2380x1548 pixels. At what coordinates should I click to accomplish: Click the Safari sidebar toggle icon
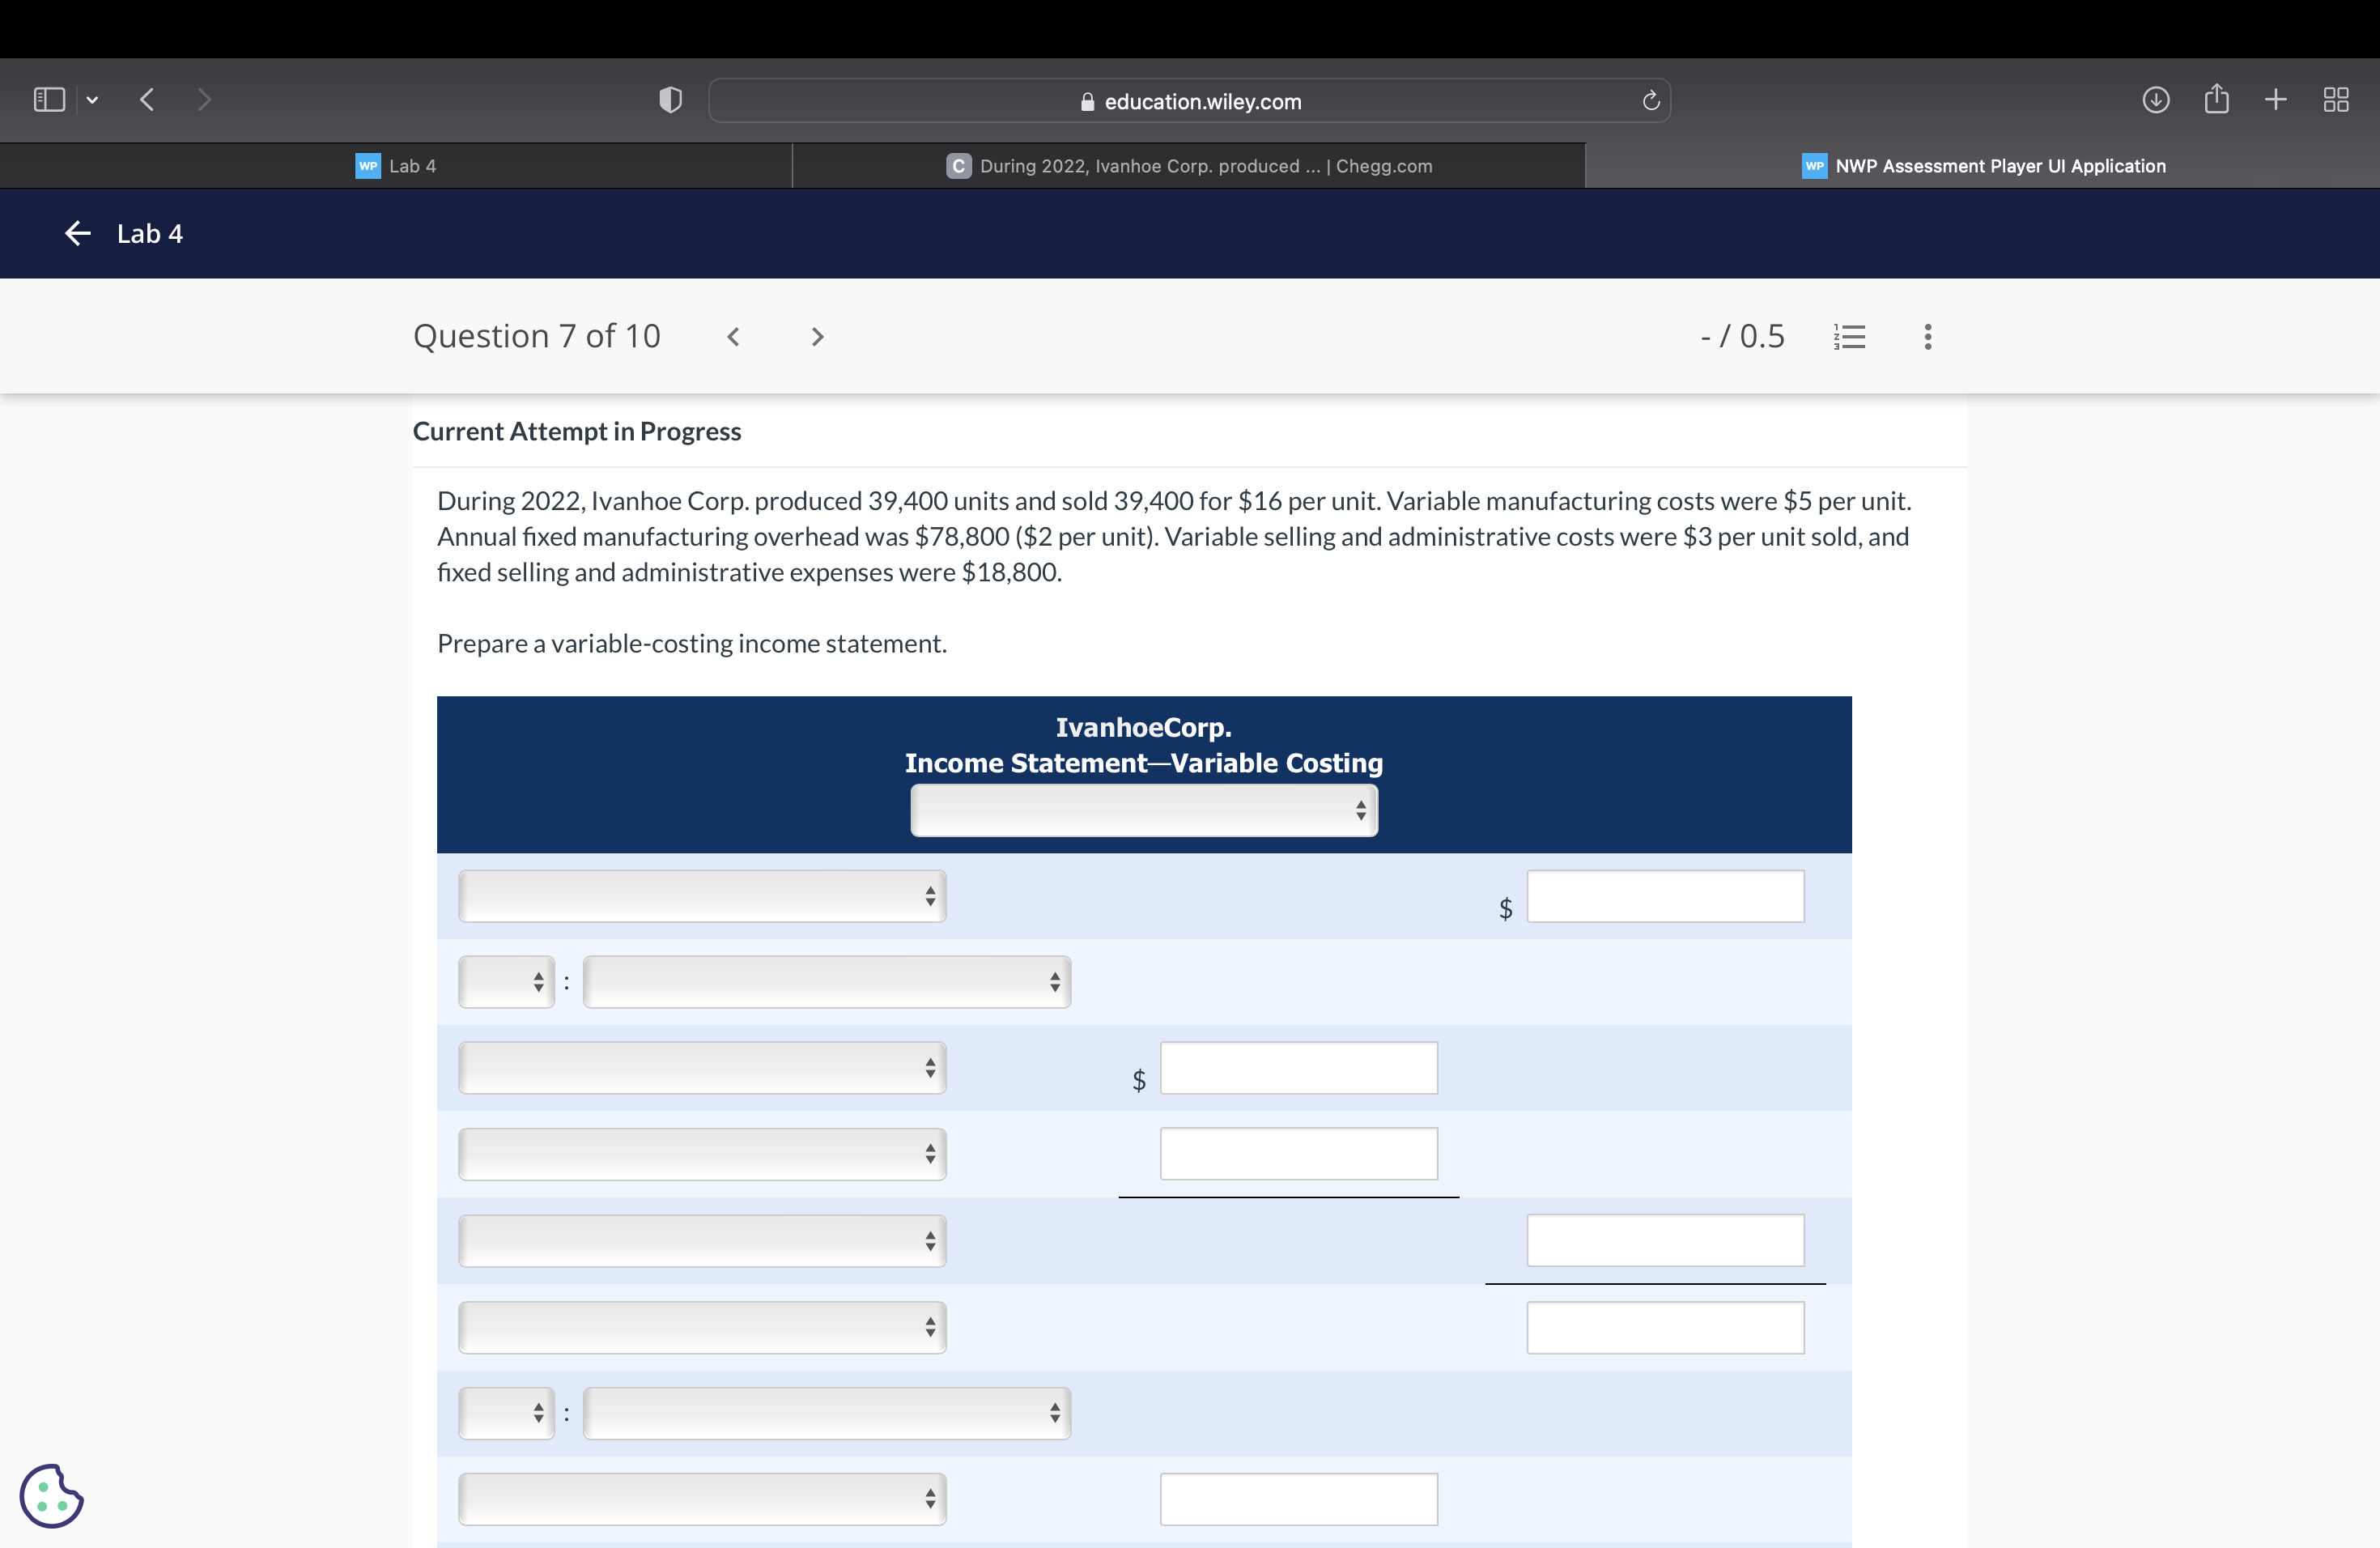tap(49, 100)
